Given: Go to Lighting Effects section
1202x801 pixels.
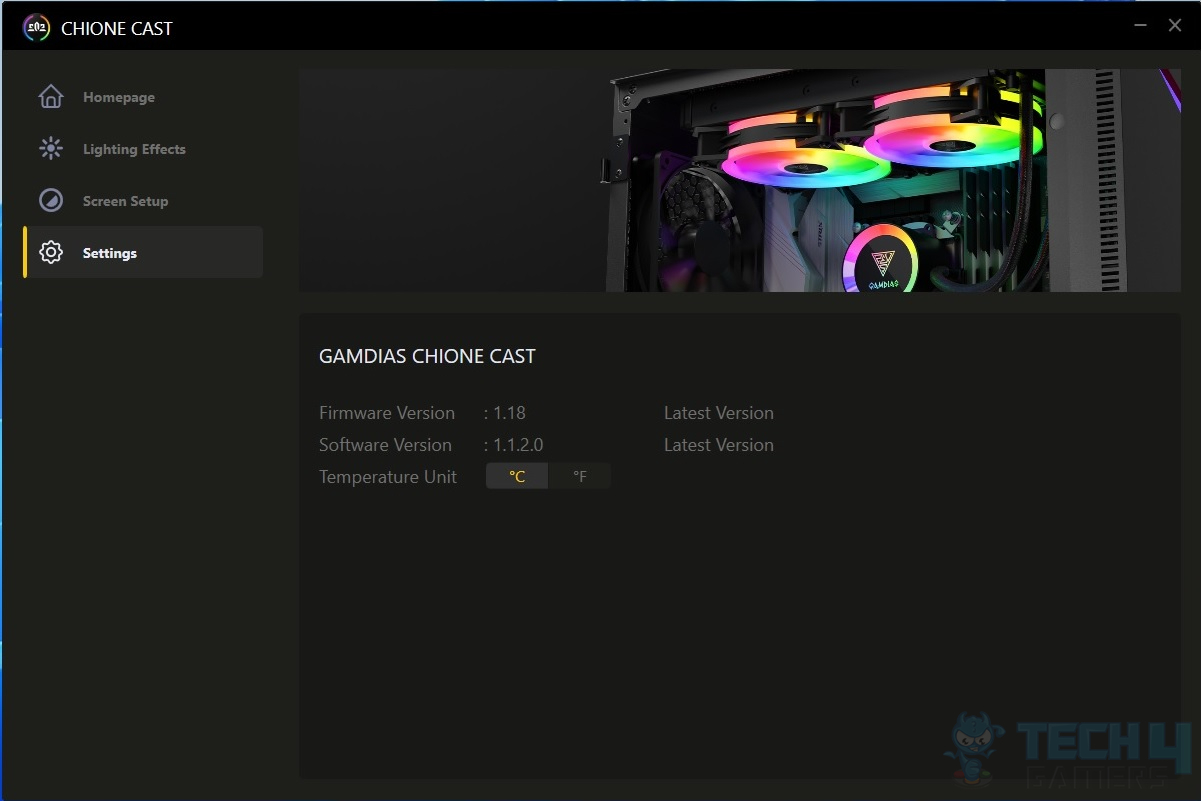Looking at the screenshot, I should pyautogui.click(x=143, y=149).
